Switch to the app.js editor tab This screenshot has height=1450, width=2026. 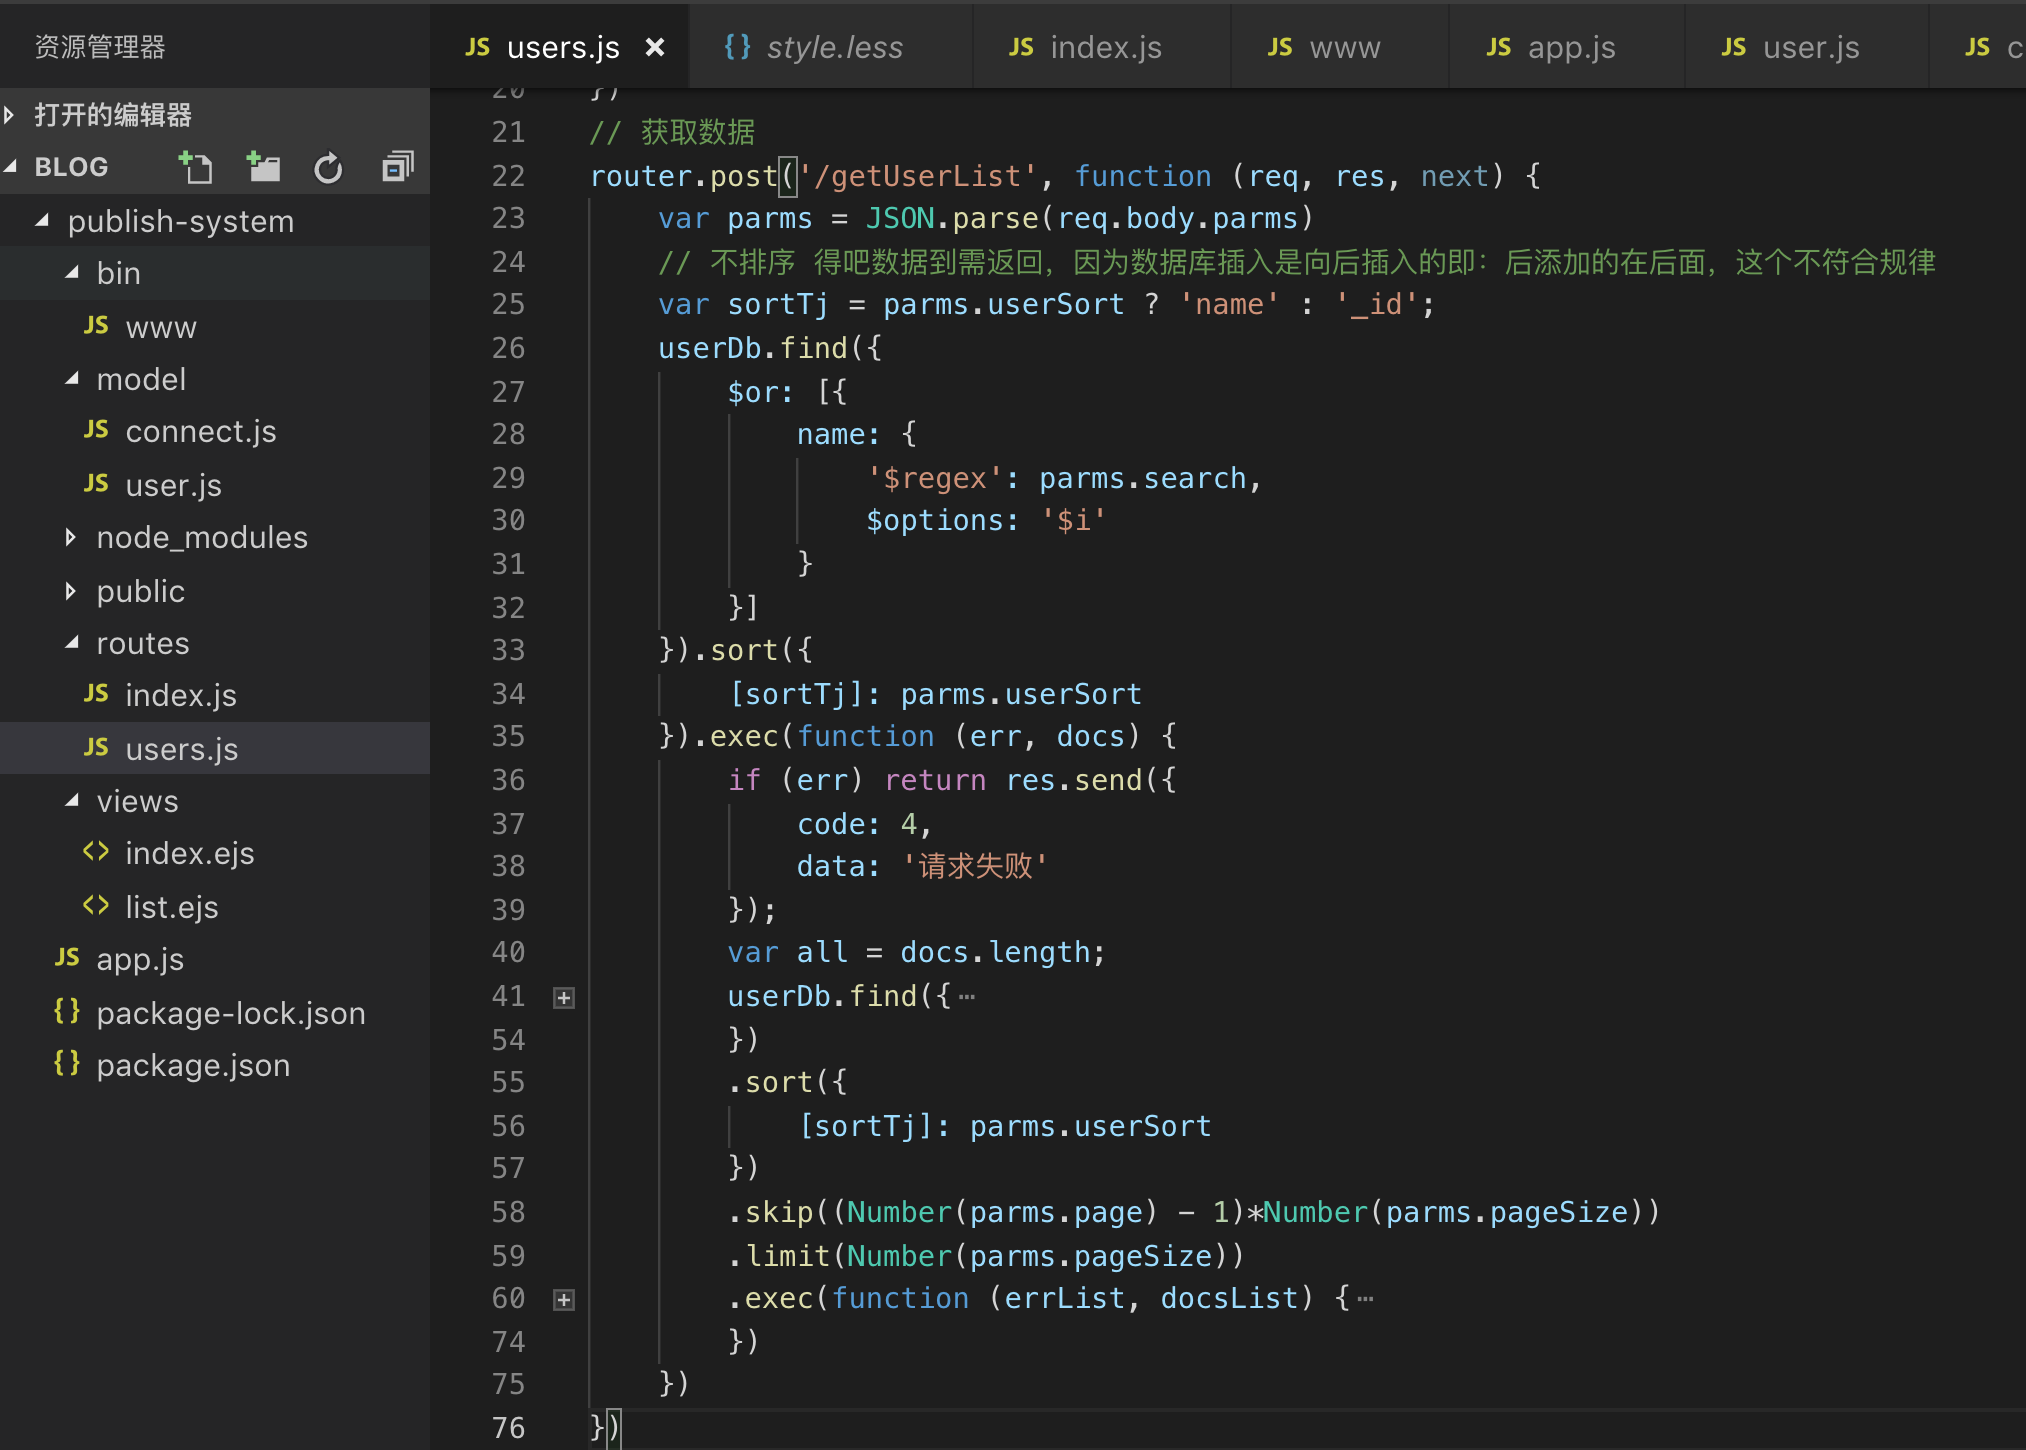(x=1570, y=47)
